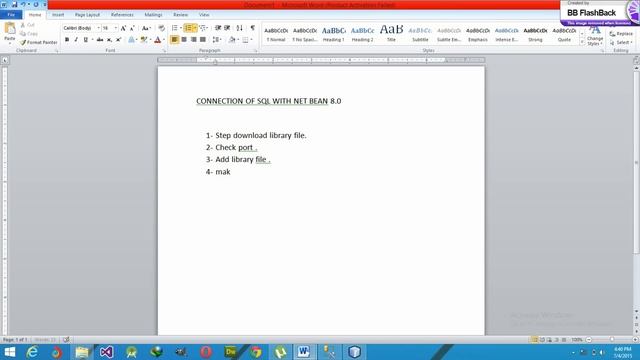Apply the red font color

tap(158, 40)
